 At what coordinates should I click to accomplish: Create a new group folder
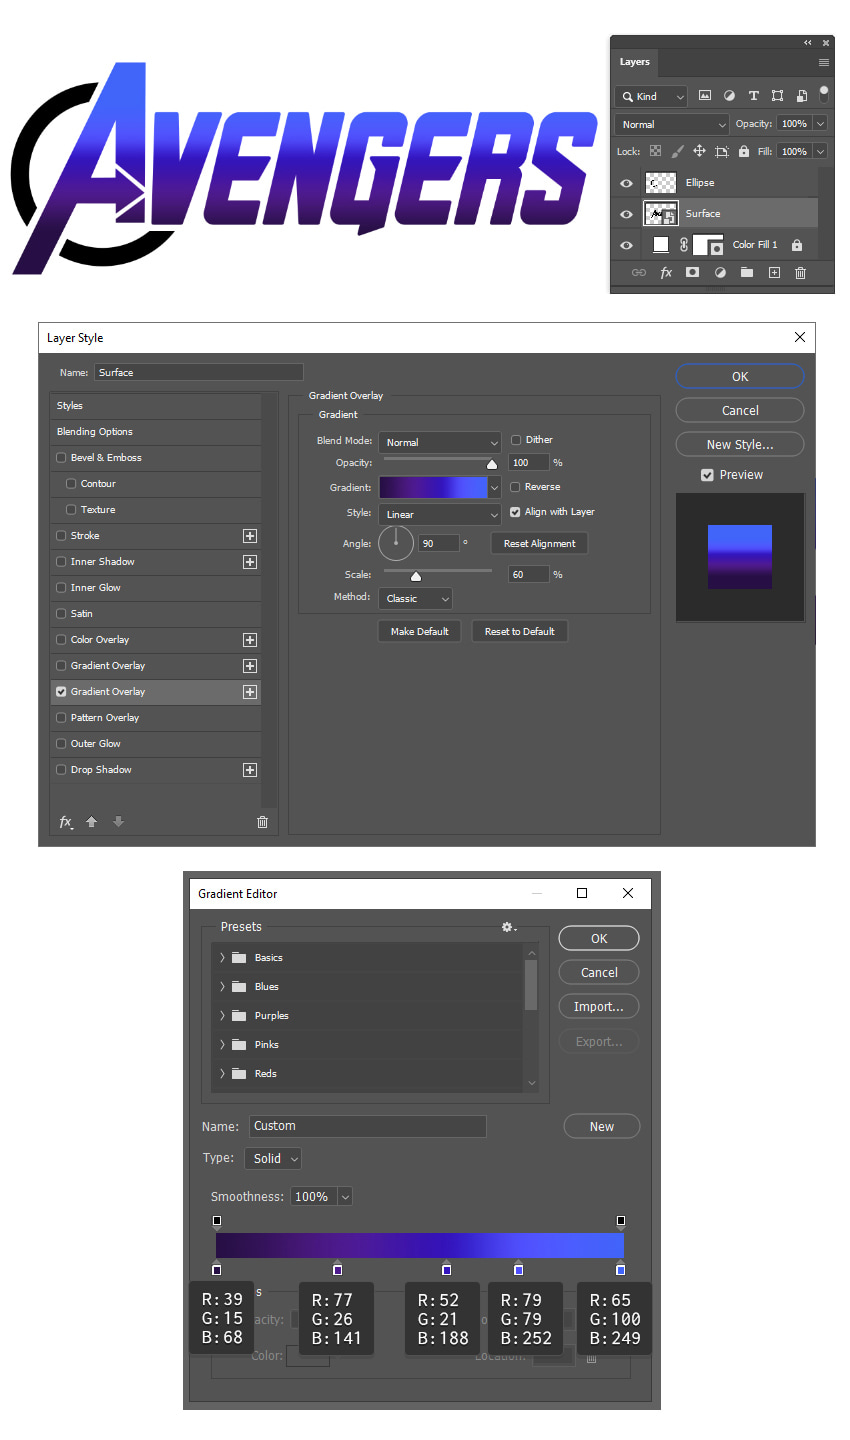click(746, 272)
